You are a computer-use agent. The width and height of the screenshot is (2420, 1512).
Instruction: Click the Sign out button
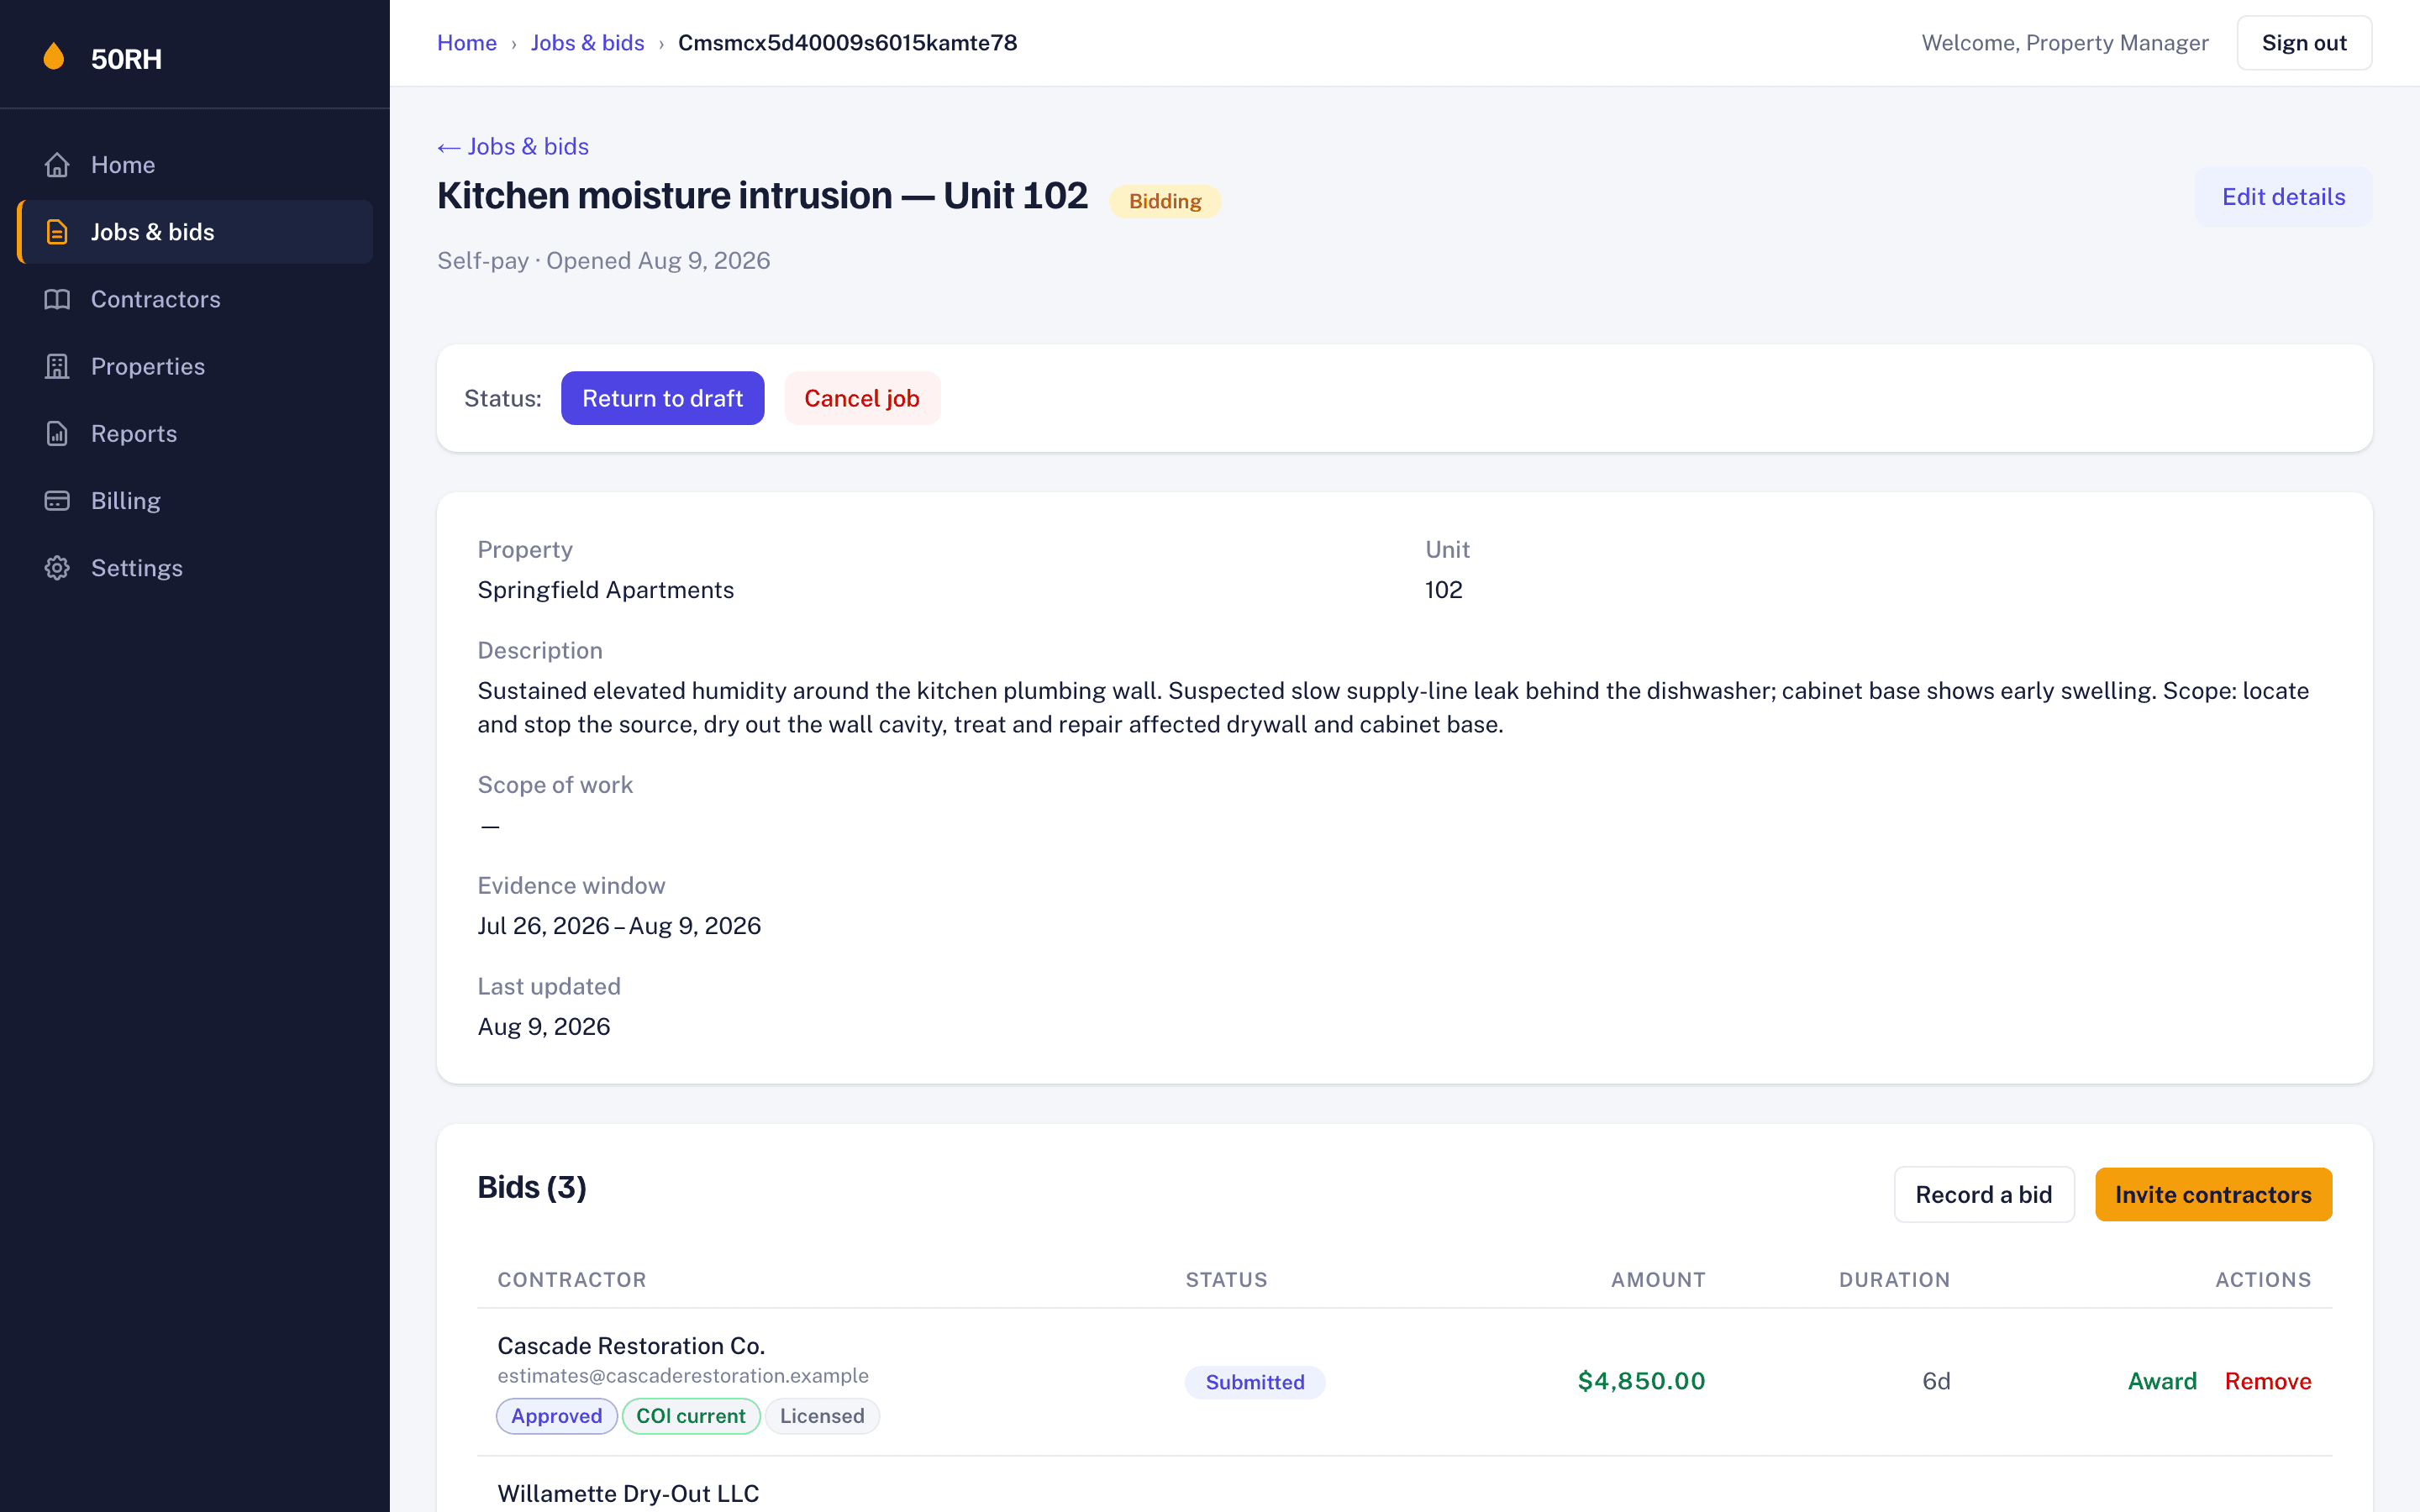click(2304, 43)
